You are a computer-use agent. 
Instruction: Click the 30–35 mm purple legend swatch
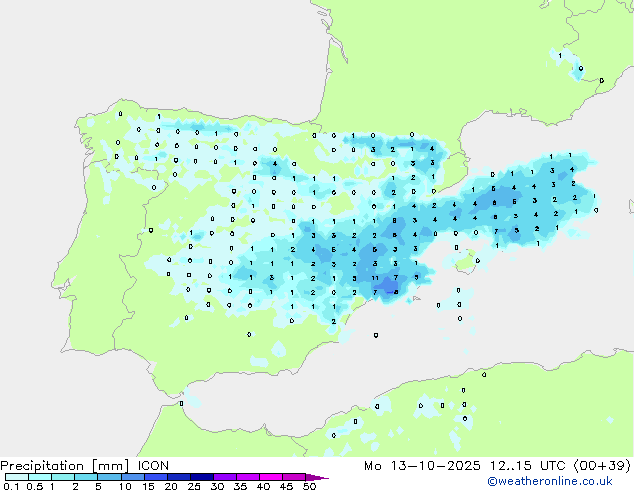(225, 477)
